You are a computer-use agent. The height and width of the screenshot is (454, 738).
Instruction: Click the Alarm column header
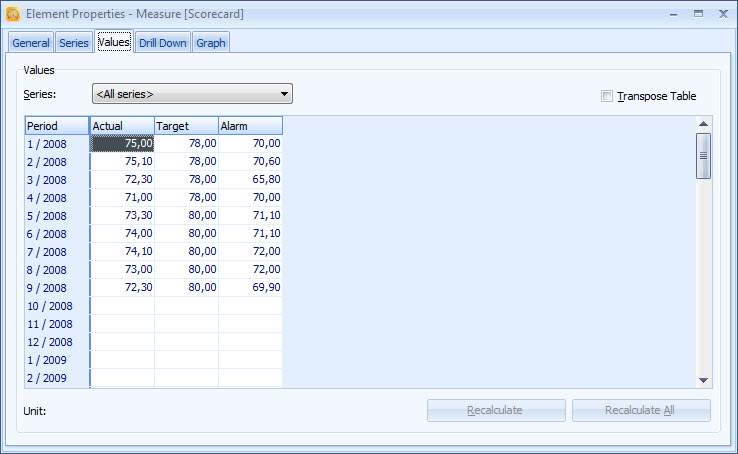(250, 126)
